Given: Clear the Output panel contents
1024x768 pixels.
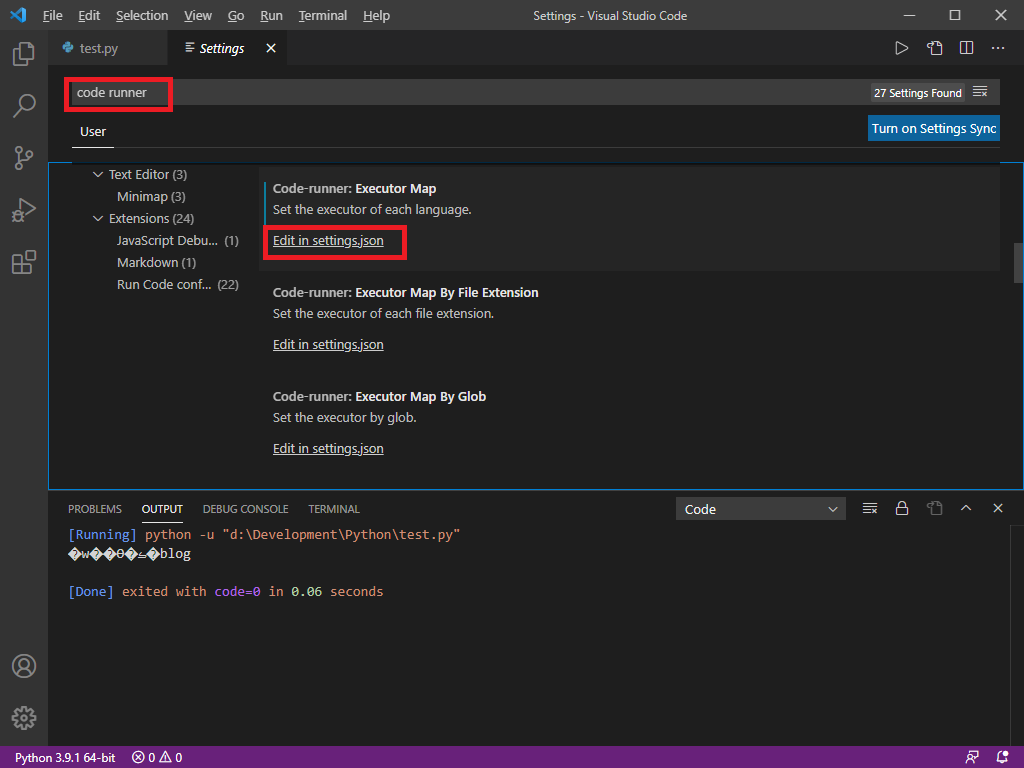Looking at the screenshot, I should click(x=870, y=508).
